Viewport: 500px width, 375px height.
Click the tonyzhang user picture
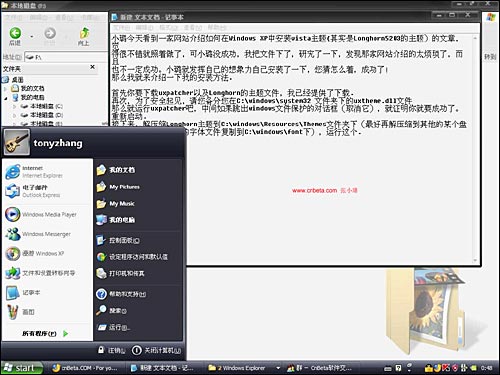17,143
